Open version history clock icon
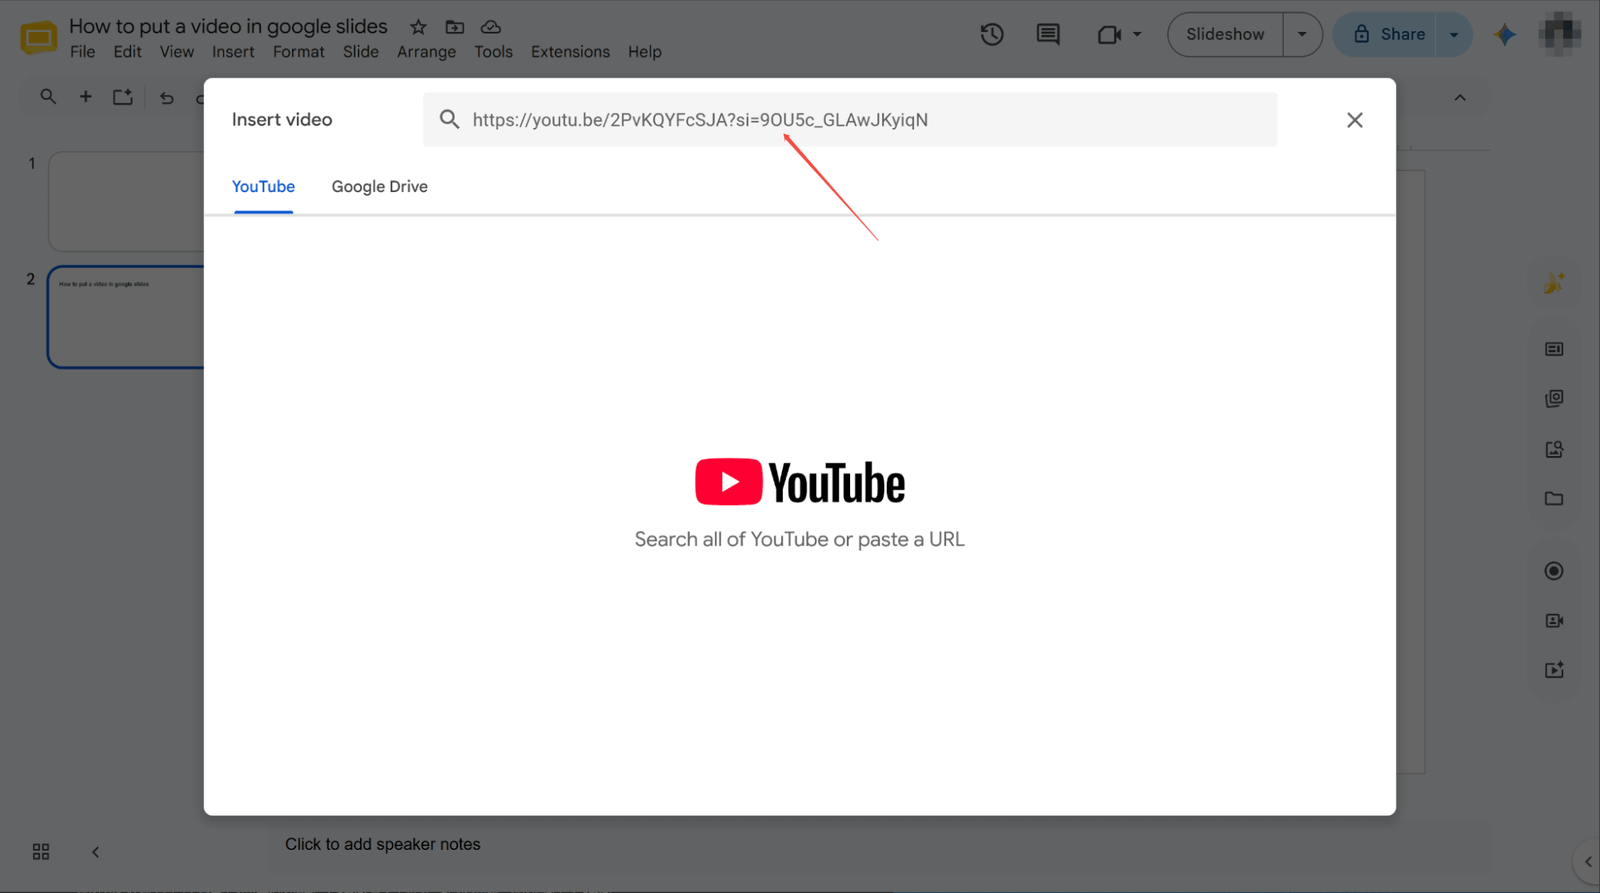This screenshot has height=893, width=1600. click(992, 34)
